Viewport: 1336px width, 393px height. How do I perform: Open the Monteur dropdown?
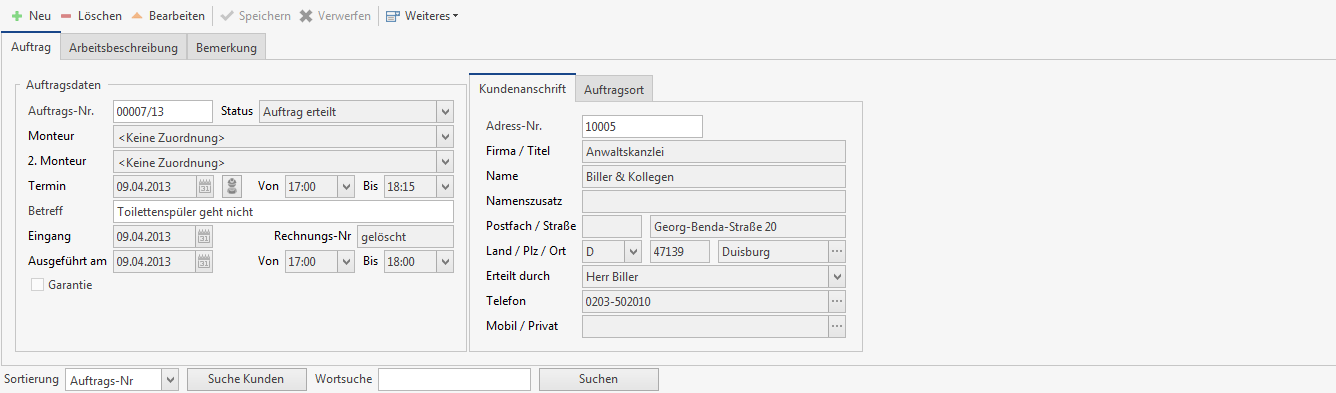(x=445, y=136)
